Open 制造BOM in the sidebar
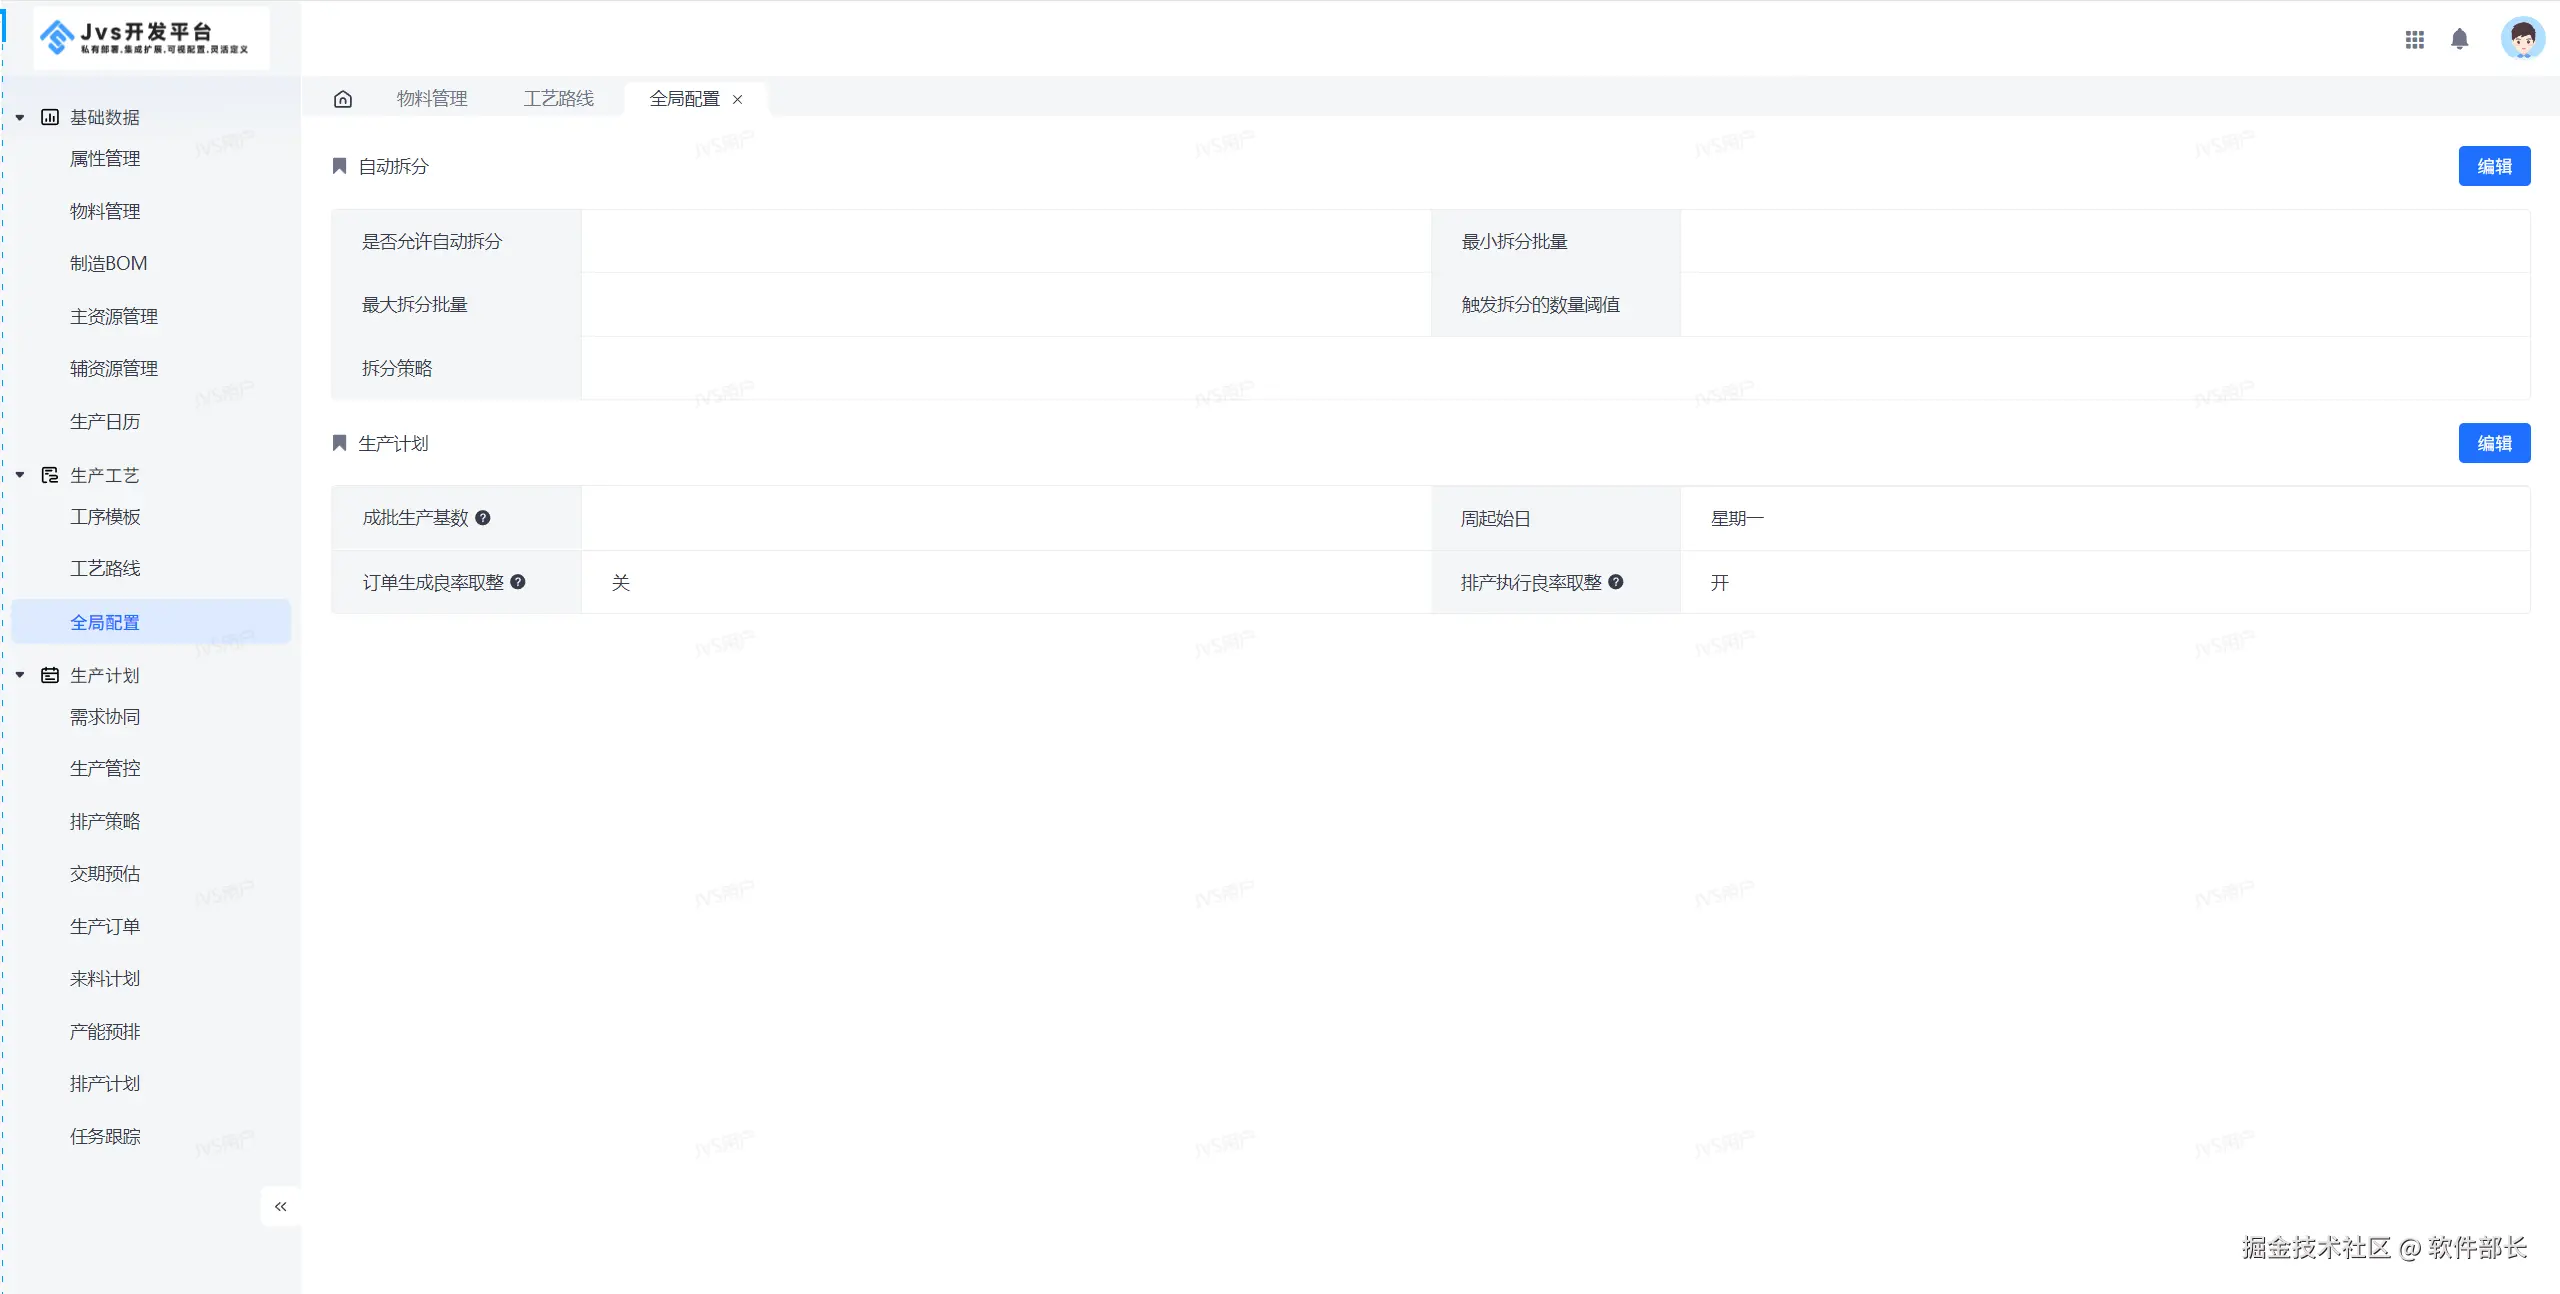This screenshot has width=2560, height=1294. (x=108, y=264)
